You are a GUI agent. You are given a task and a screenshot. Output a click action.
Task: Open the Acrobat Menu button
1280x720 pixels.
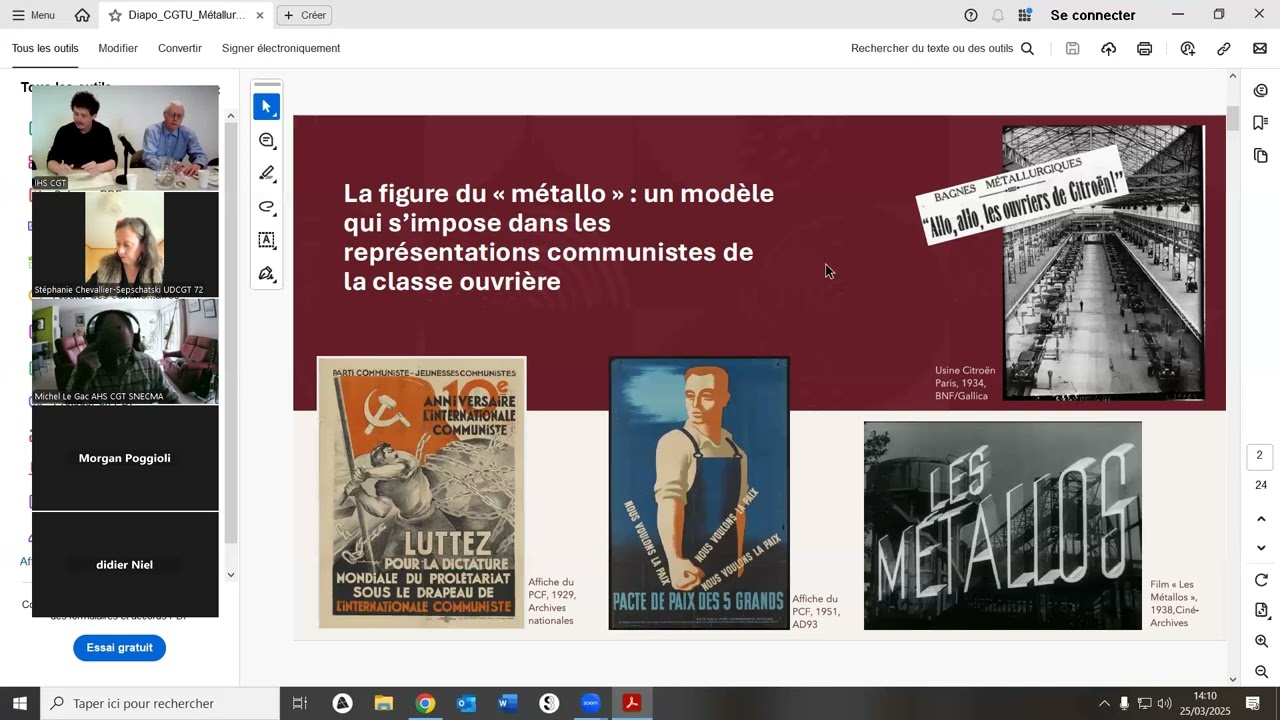(33, 15)
